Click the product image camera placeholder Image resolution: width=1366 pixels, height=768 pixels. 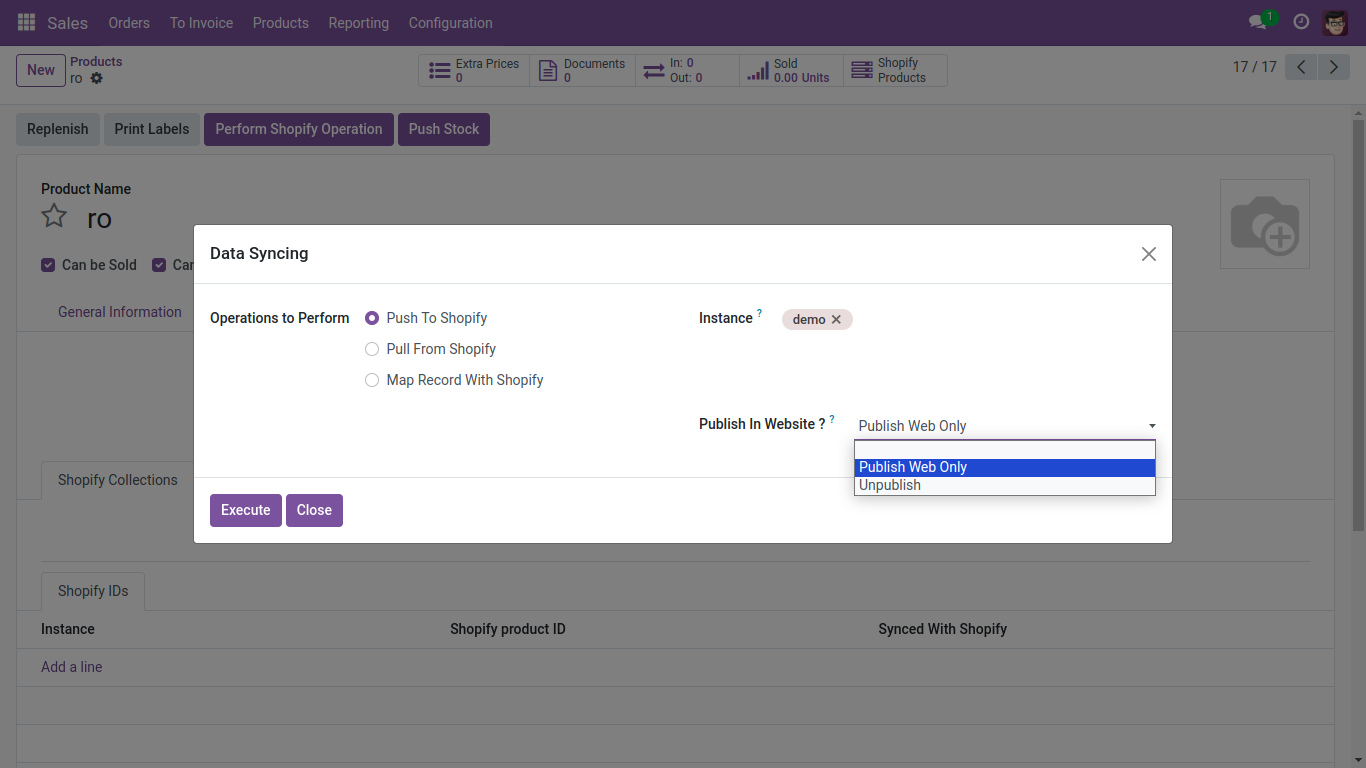point(1264,224)
